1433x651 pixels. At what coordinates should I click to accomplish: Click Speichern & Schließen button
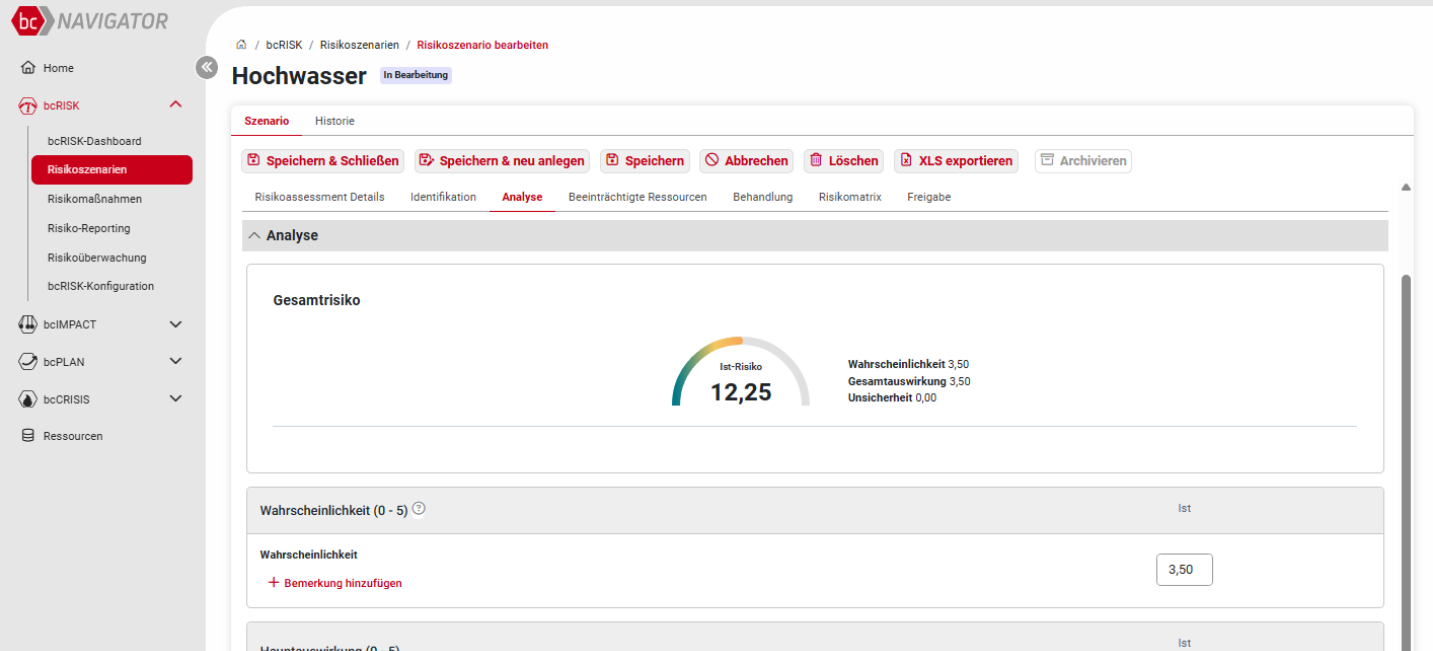point(322,161)
